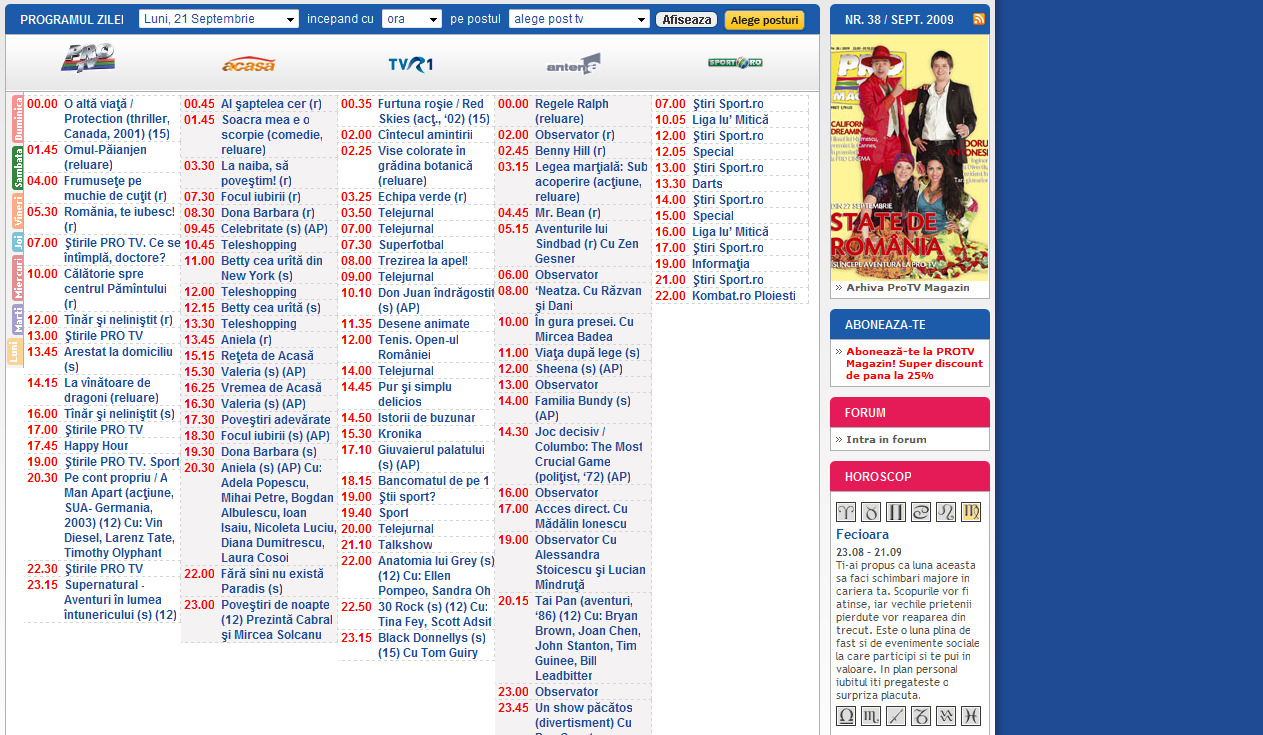Open the Arhiva ProTV Magazin link
Image resolution: width=1263 pixels, height=735 pixels.
[908, 287]
